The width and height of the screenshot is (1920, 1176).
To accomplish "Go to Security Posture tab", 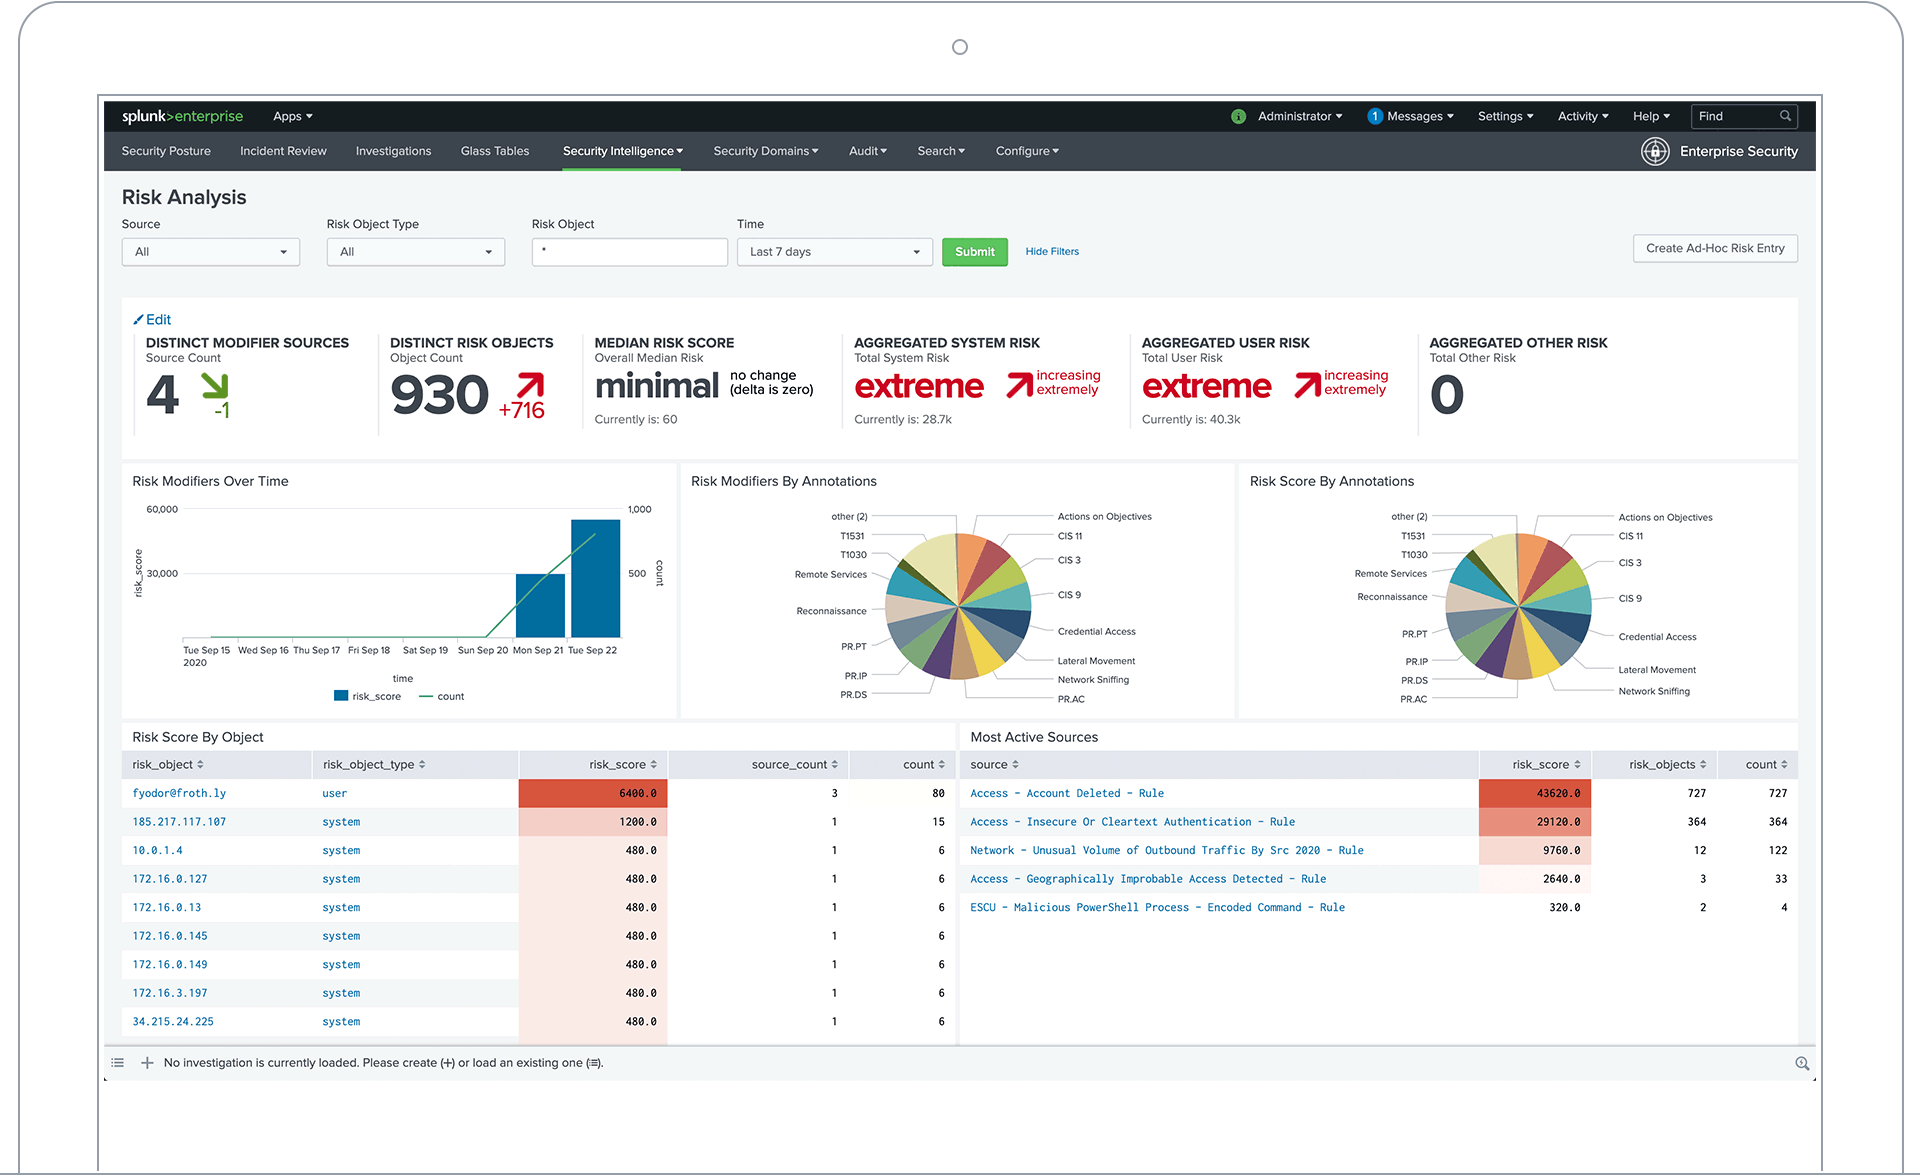I will (166, 151).
